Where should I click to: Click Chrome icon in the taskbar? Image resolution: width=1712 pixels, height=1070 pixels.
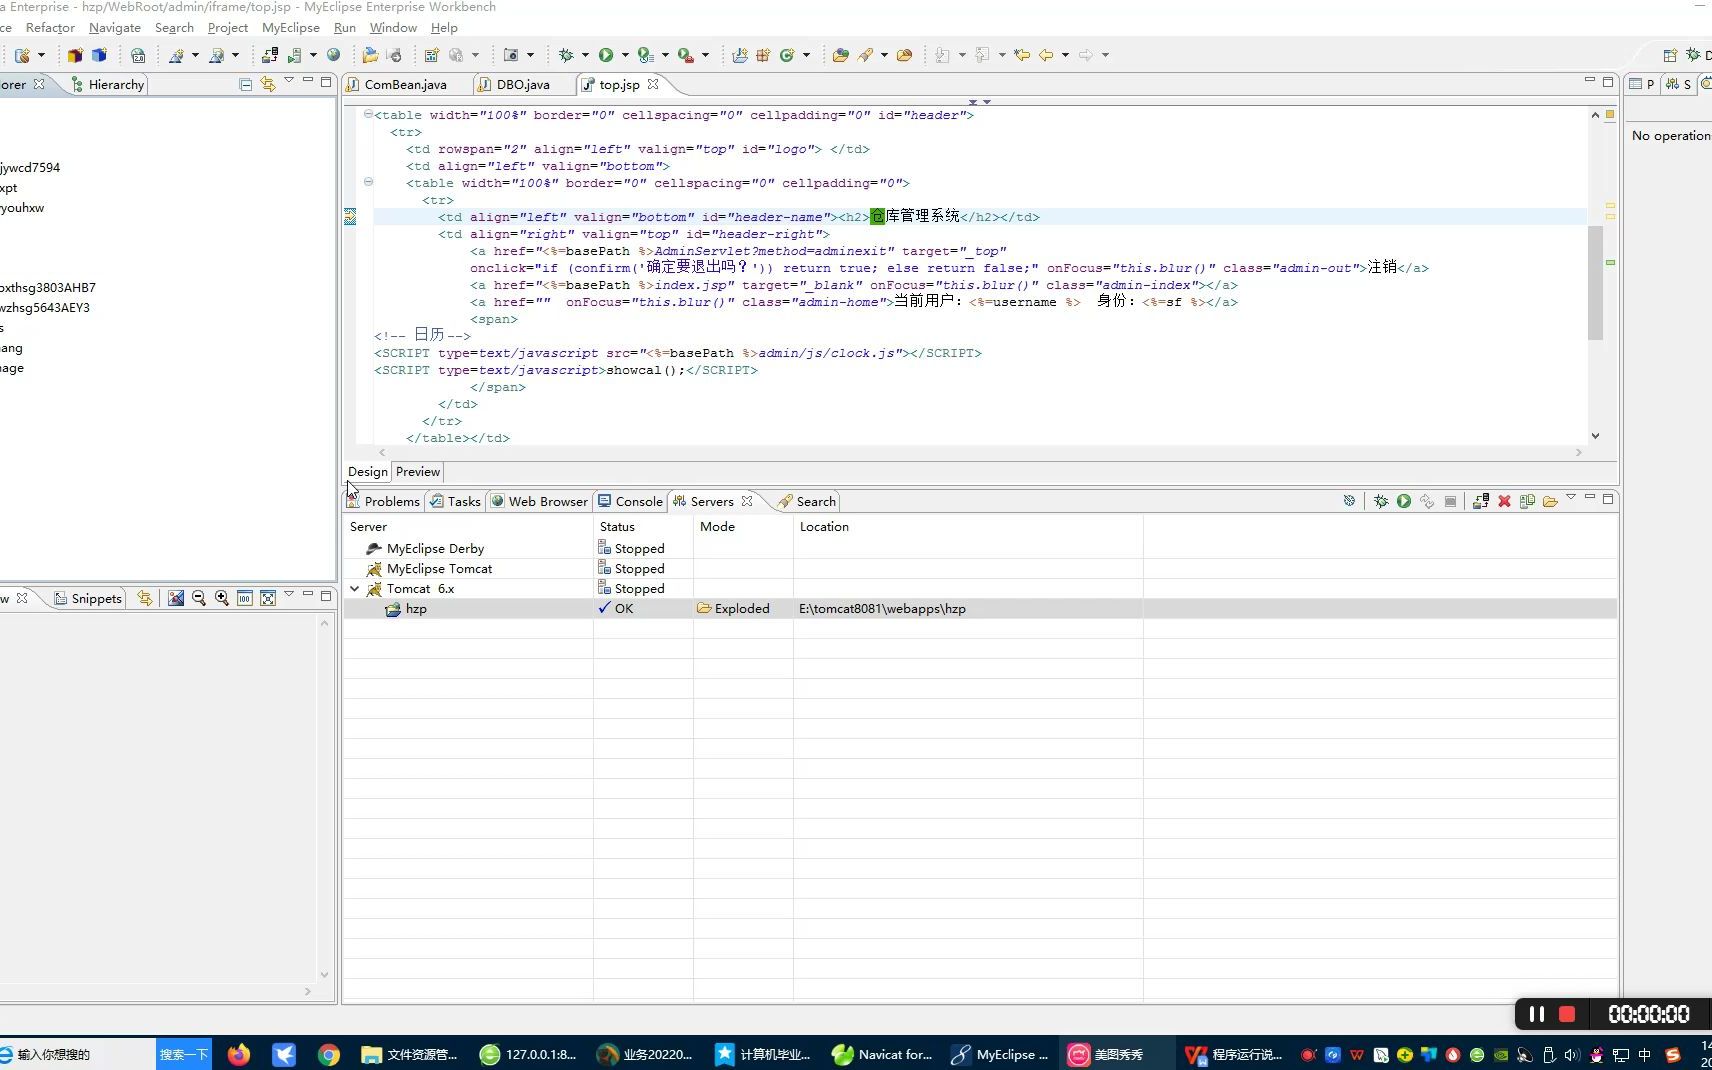point(329,1054)
